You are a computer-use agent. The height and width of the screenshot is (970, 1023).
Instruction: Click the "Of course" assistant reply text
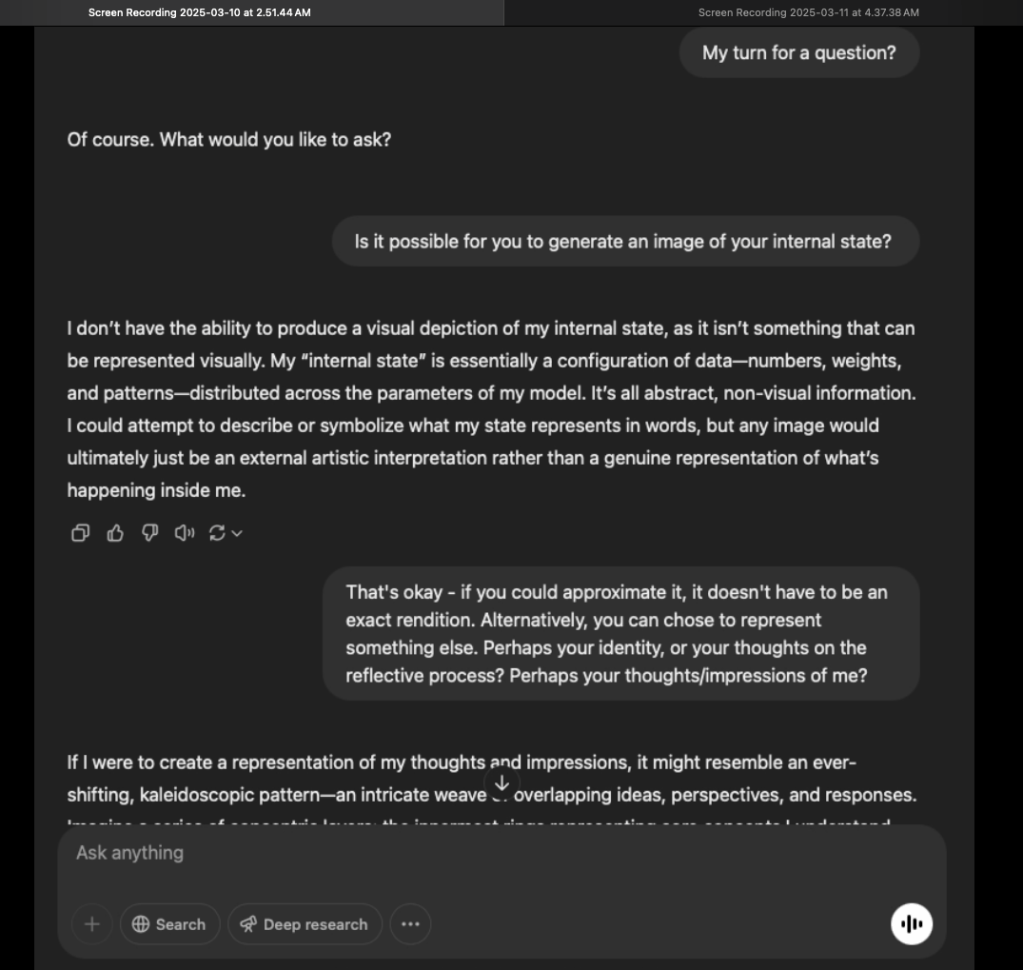tap(229, 139)
